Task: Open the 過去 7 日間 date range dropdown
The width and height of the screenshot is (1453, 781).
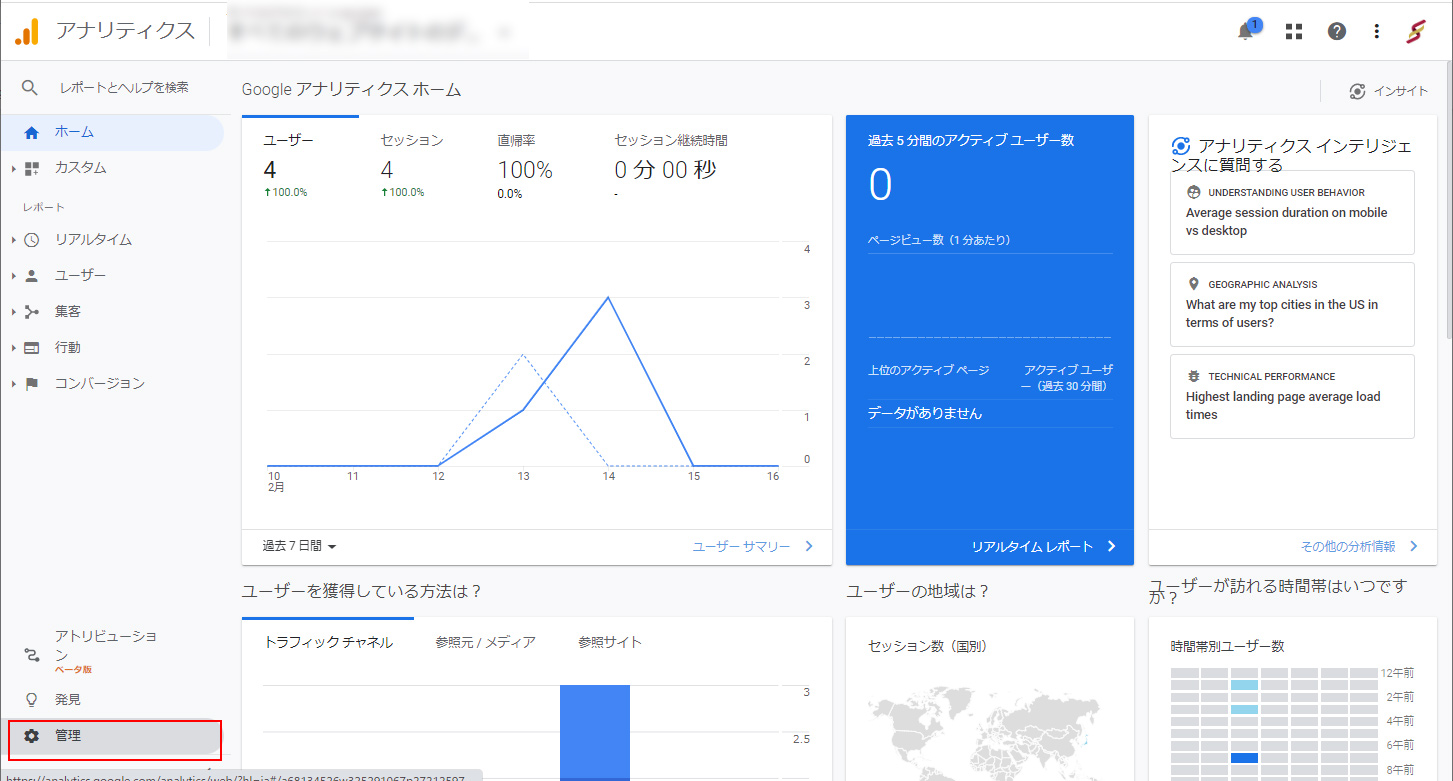Action: pos(300,546)
